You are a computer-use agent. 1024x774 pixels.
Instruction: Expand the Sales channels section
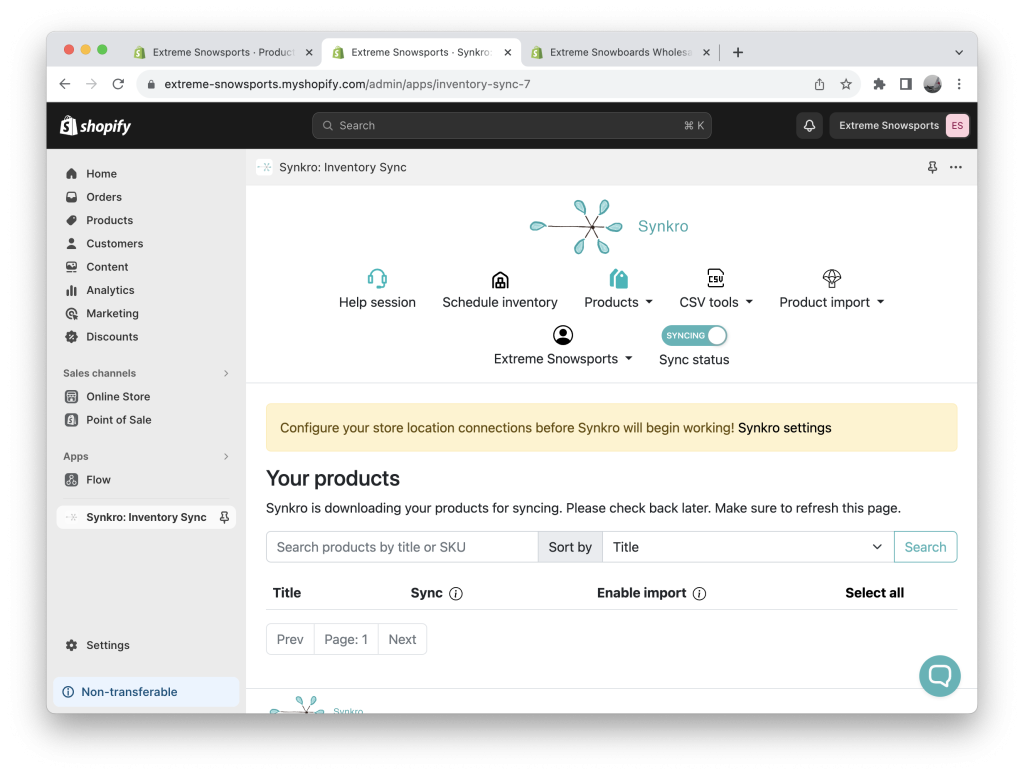(226, 373)
